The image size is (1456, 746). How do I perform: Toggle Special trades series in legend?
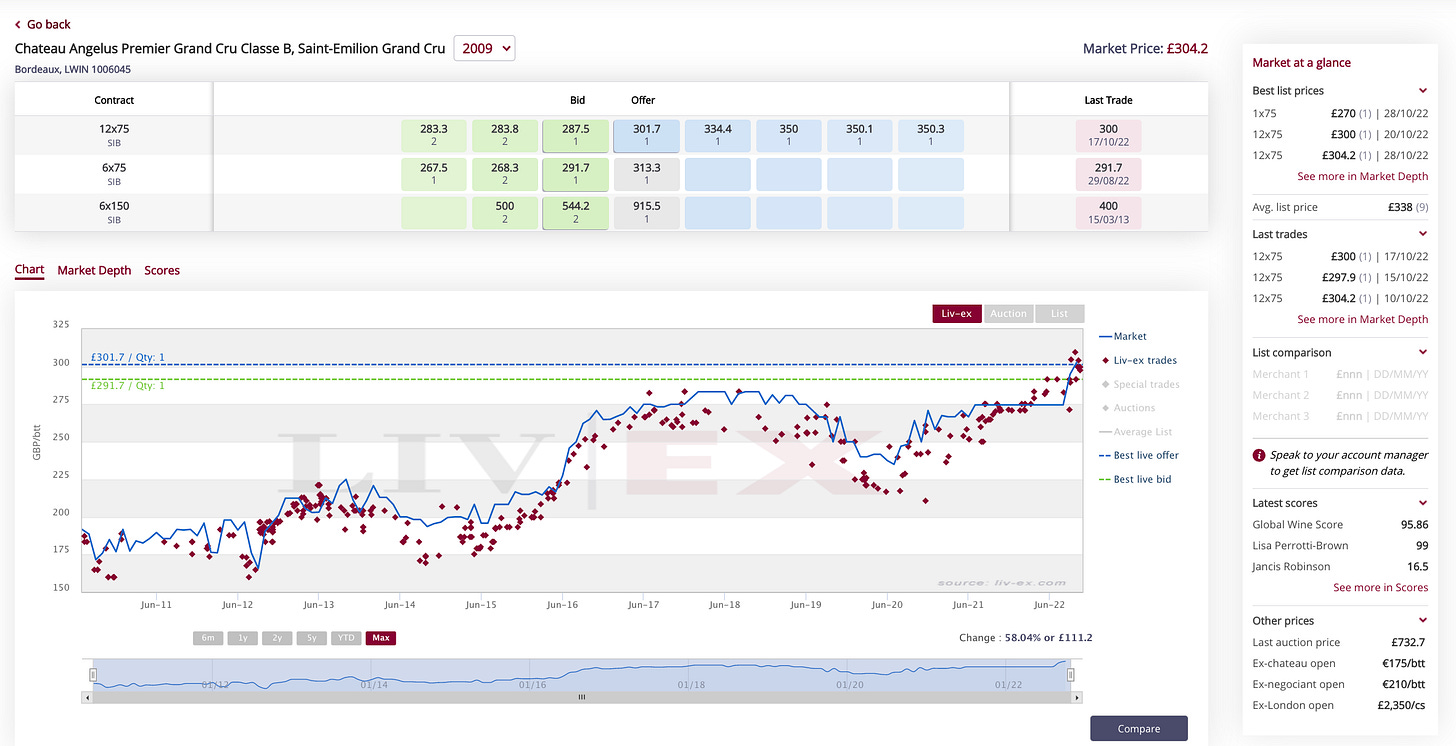1140,385
